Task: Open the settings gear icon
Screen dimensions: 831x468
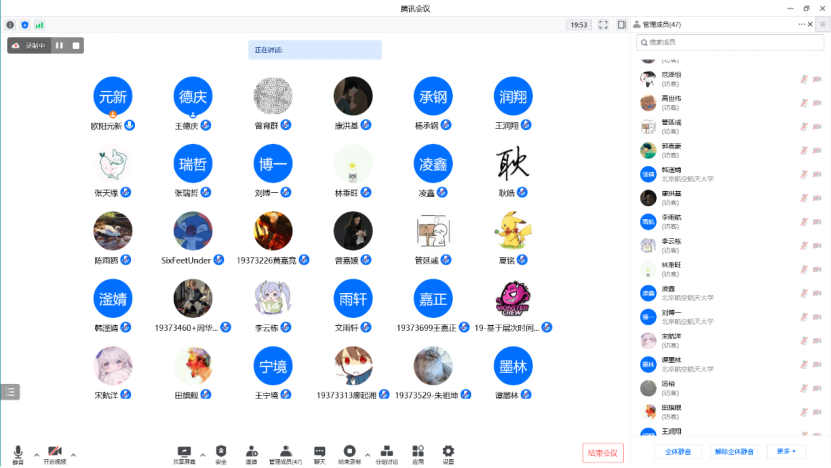Action: [x=448, y=453]
